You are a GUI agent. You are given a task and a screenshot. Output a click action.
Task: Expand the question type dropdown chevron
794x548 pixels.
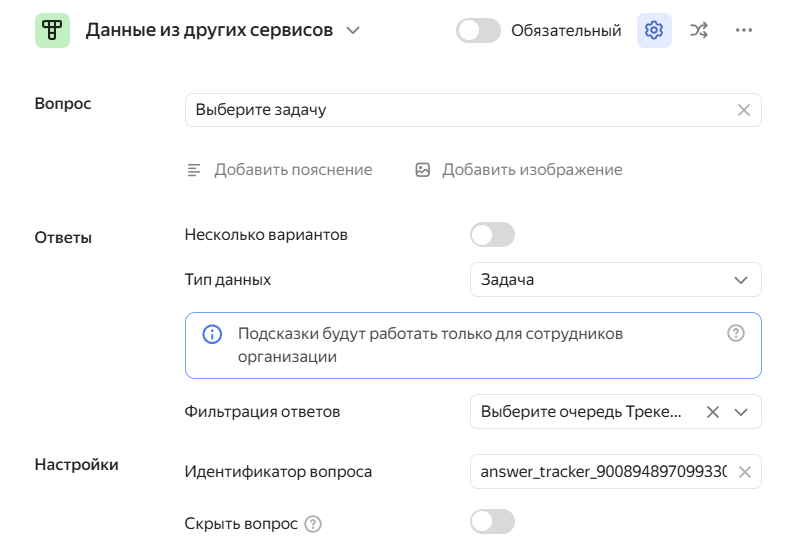[x=352, y=31]
